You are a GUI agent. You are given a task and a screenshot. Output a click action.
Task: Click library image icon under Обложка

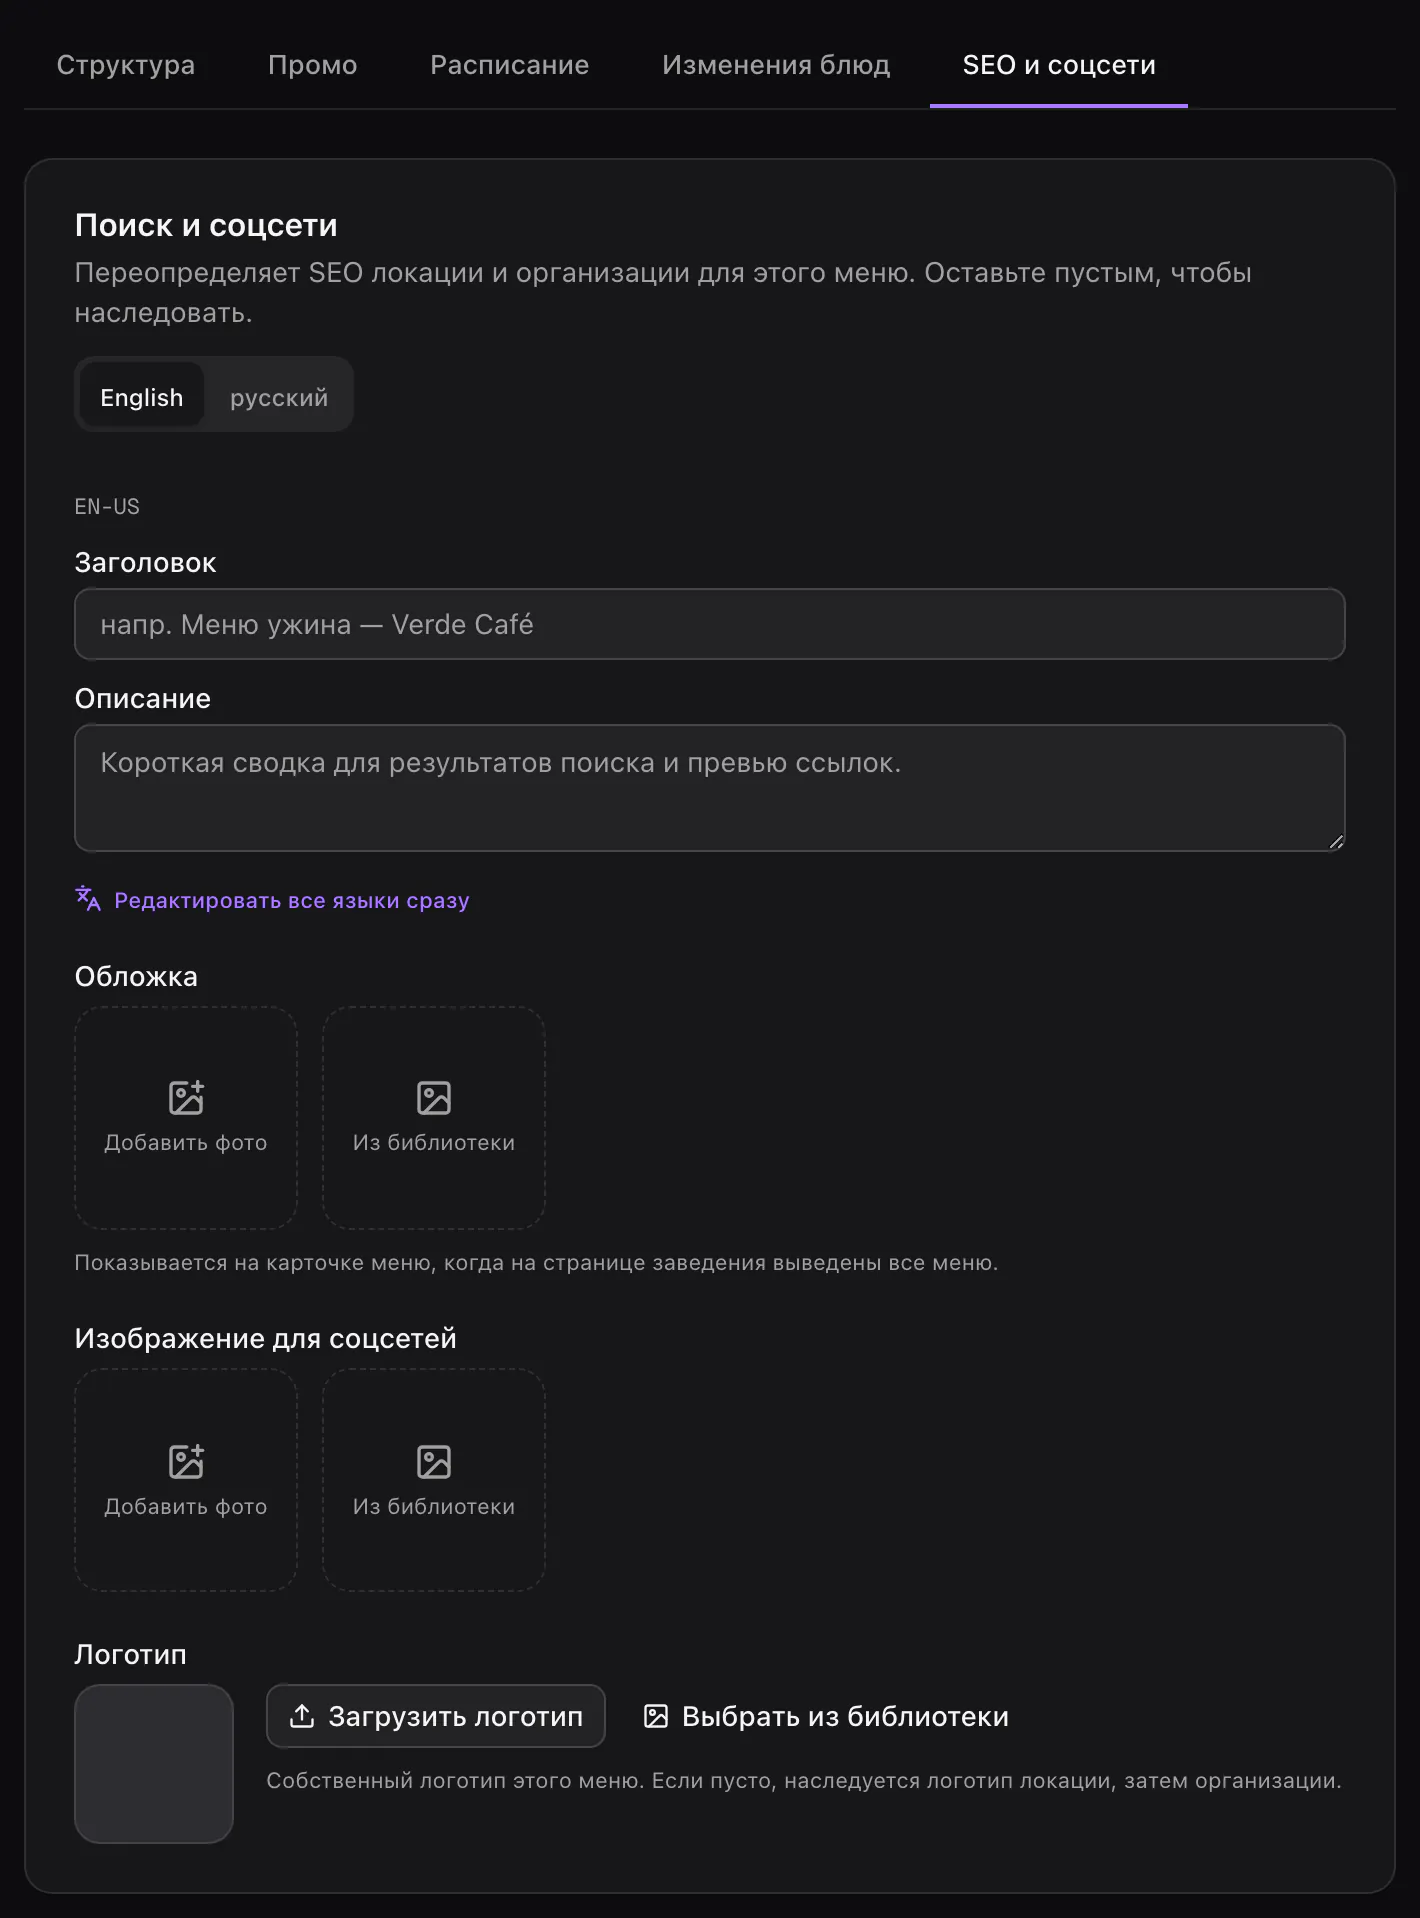point(434,1097)
